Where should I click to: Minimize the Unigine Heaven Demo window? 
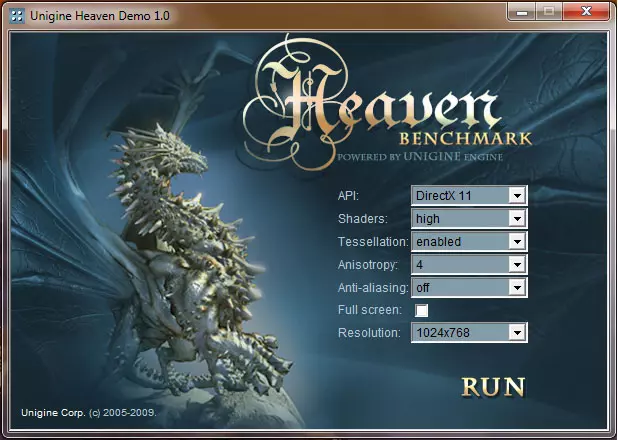521,11
